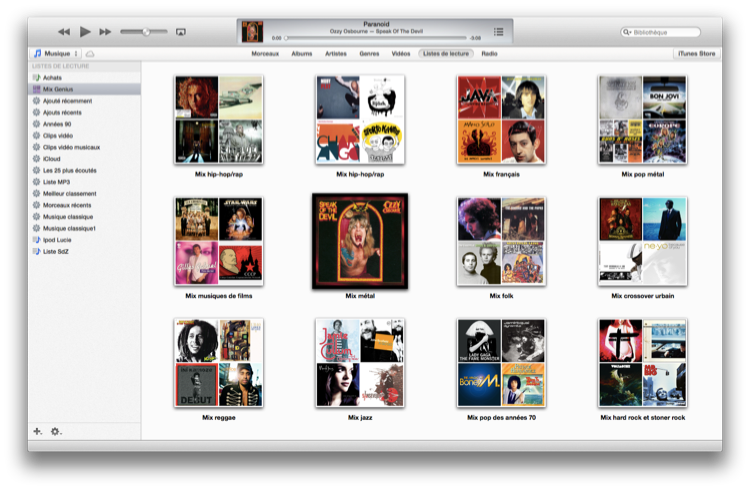
Task: Click the iCloud download icon
Action: click(x=91, y=53)
